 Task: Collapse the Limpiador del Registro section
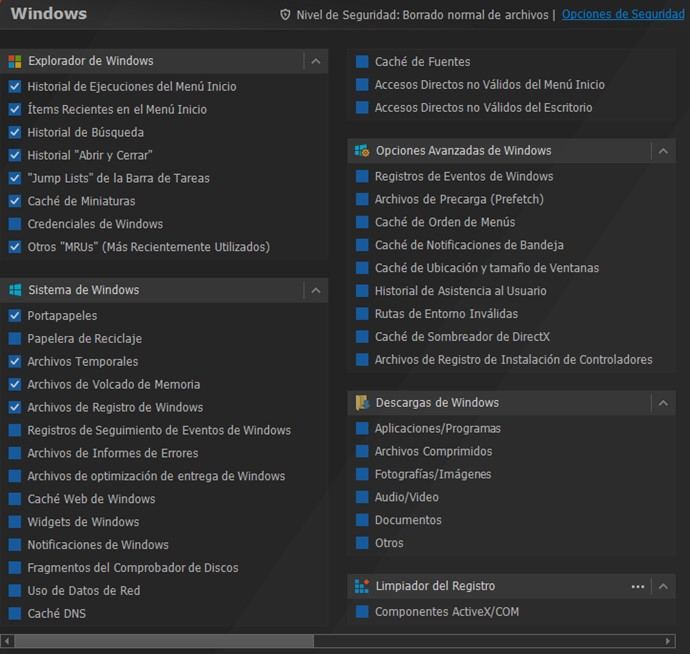pyautogui.click(x=663, y=587)
